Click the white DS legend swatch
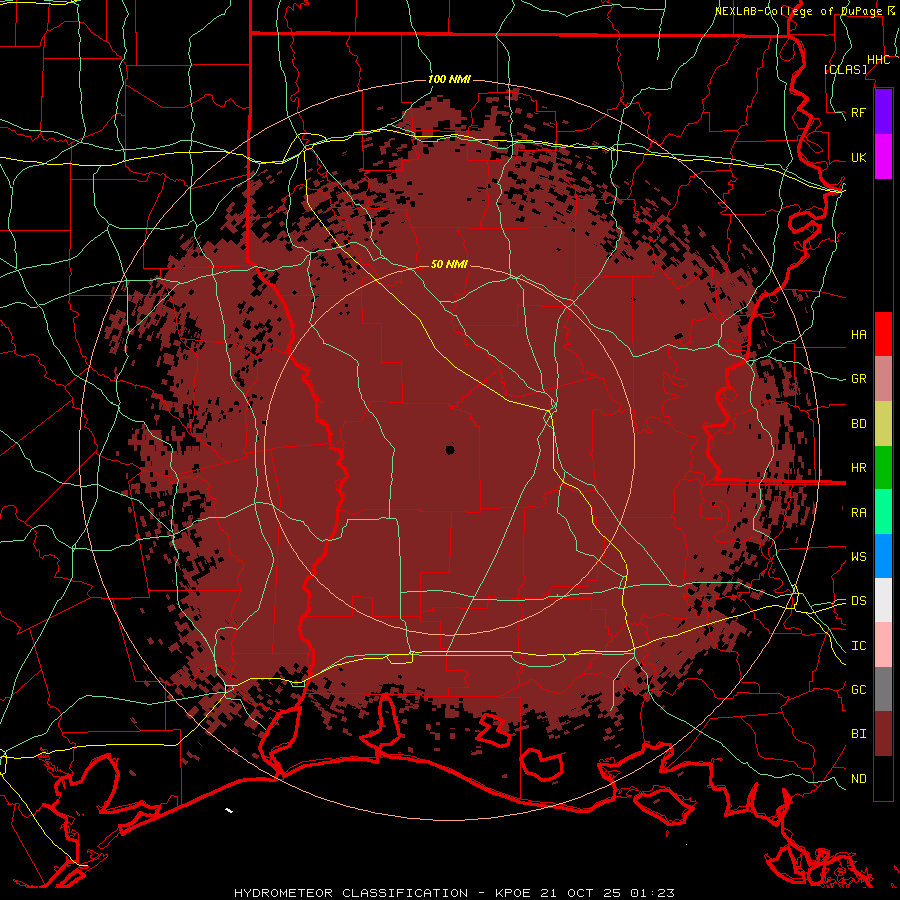 [883, 600]
